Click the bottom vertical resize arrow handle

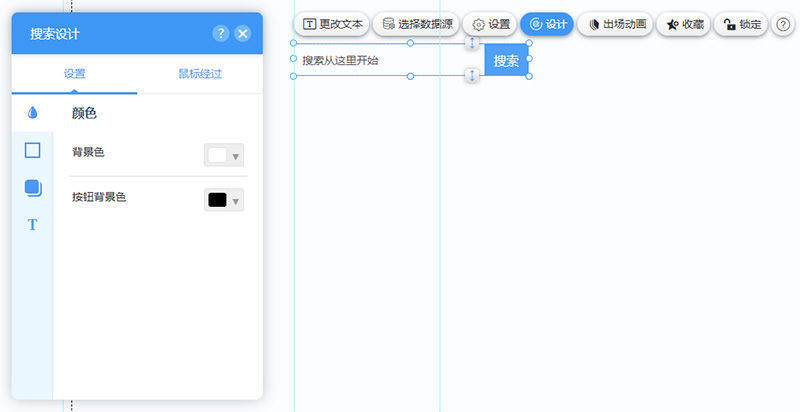coord(472,75)
